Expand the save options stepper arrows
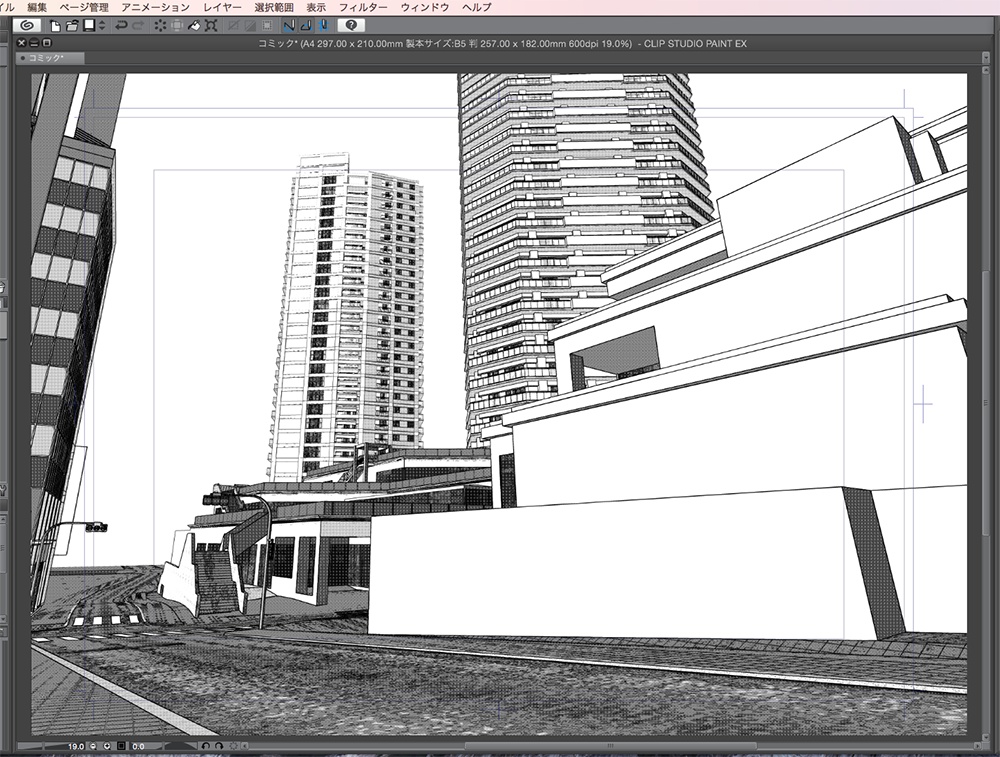 pos(102,26)
